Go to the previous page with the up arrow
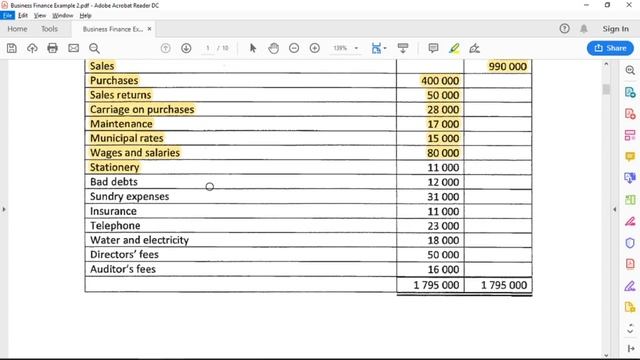The height and width of the screenshot is (360, 640). 165,48
